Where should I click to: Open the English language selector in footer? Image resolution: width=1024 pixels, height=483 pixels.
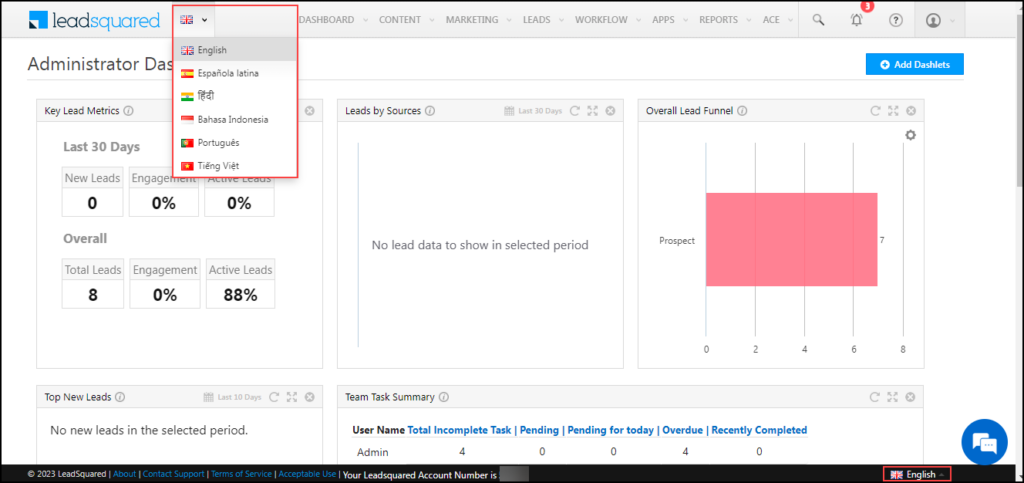click(916, 474)
